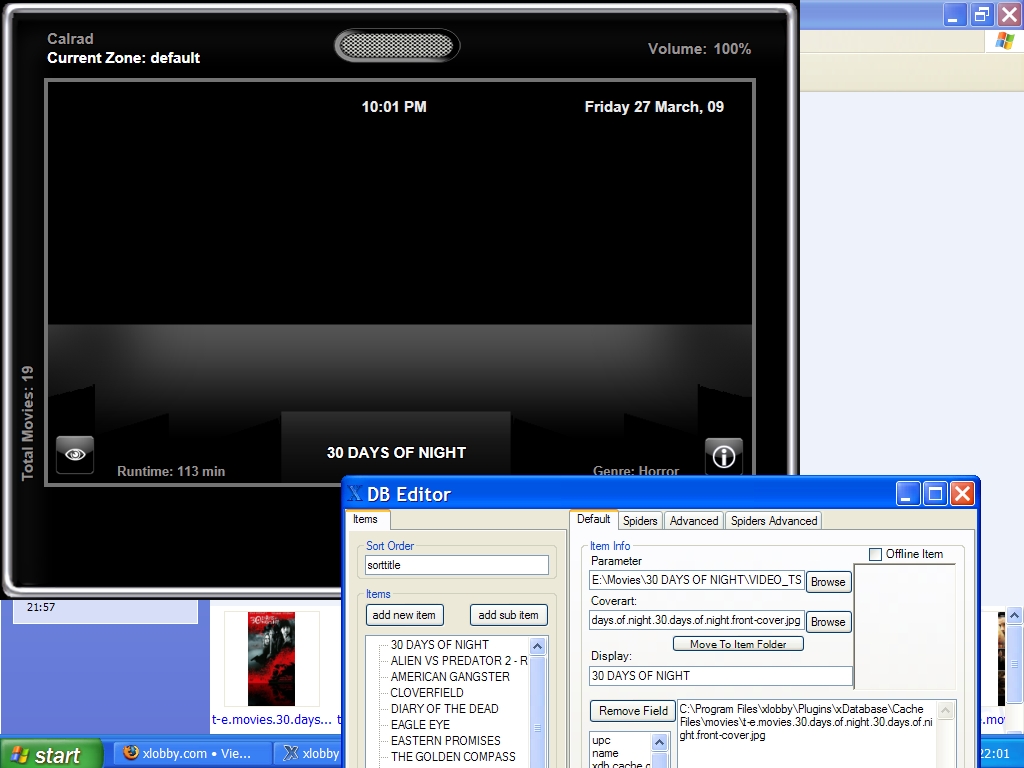
Task: Select ALIEN VS PREDATOR 2 item
Action: [x=459, y=661]
